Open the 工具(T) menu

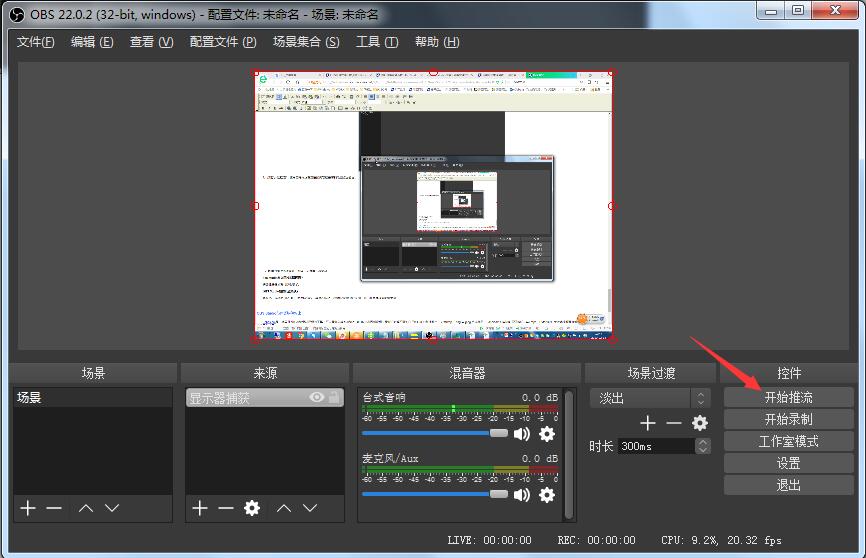(377, 42)
